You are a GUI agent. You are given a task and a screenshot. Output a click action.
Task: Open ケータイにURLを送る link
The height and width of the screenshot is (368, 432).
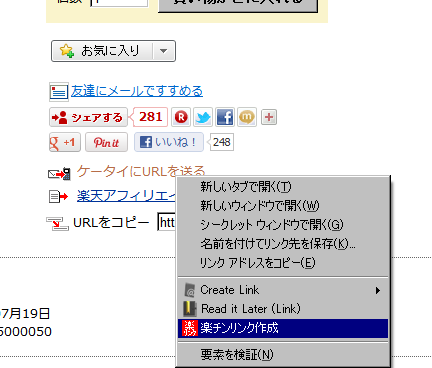point(141,171)
